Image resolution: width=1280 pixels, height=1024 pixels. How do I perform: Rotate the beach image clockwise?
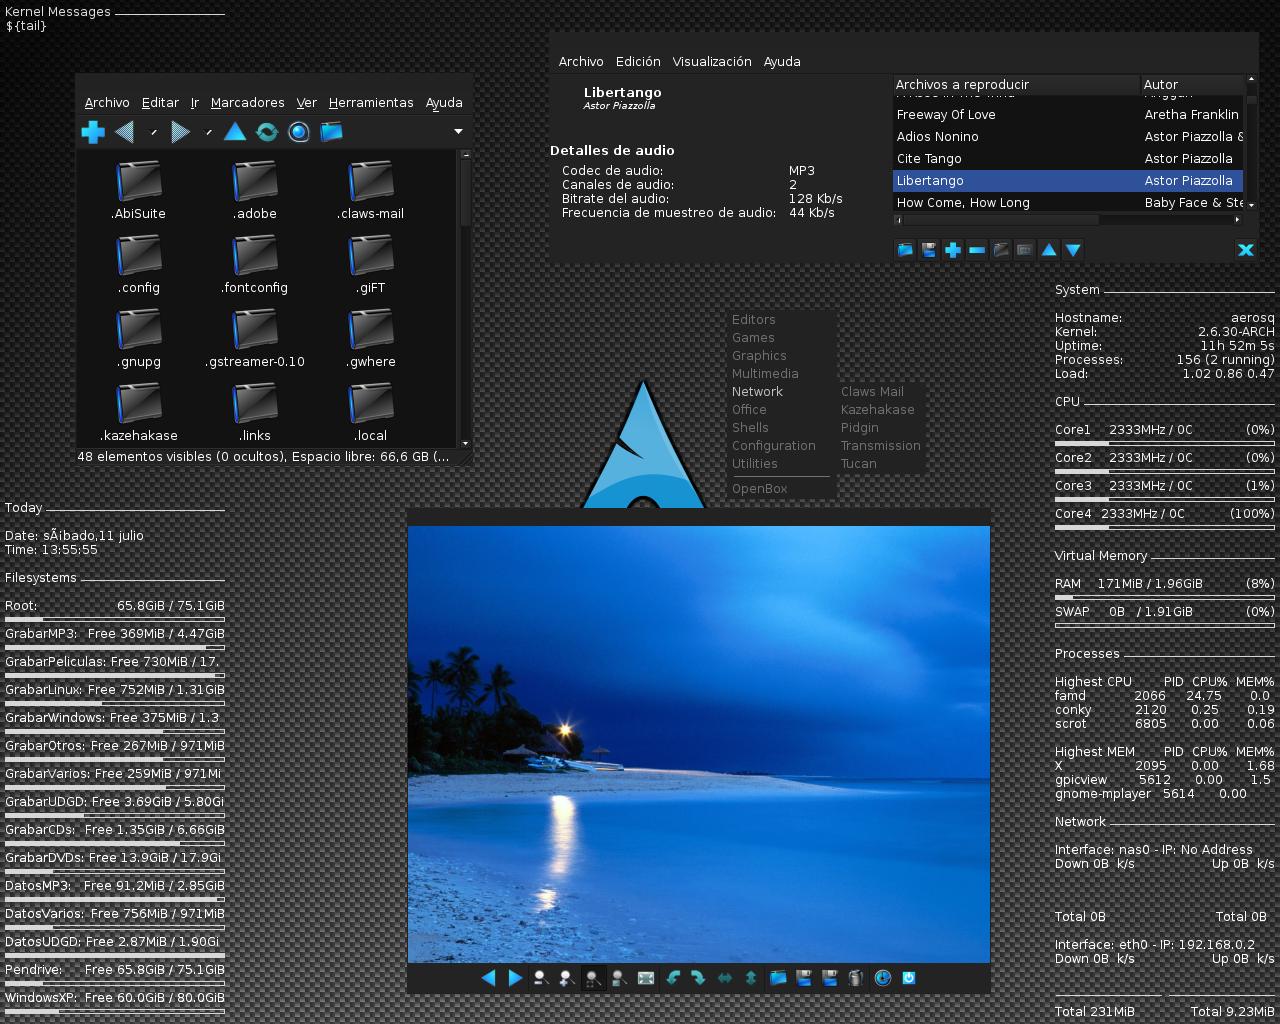pyautogui.click(x=698, y=977)
